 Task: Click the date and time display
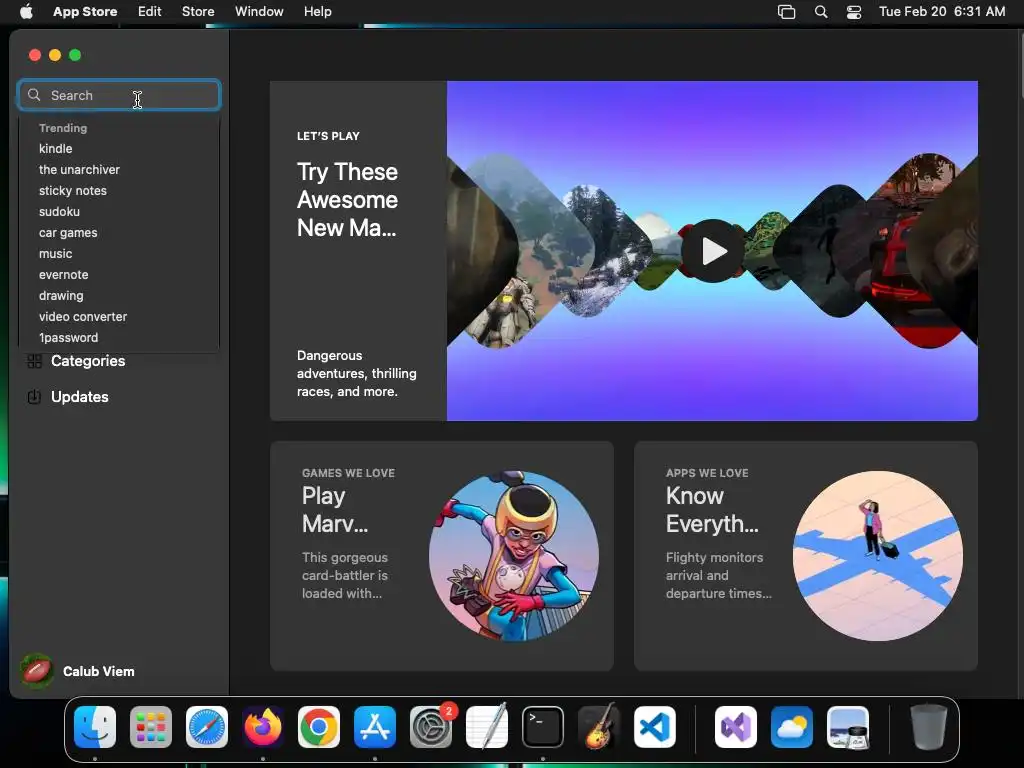point(942,11)
